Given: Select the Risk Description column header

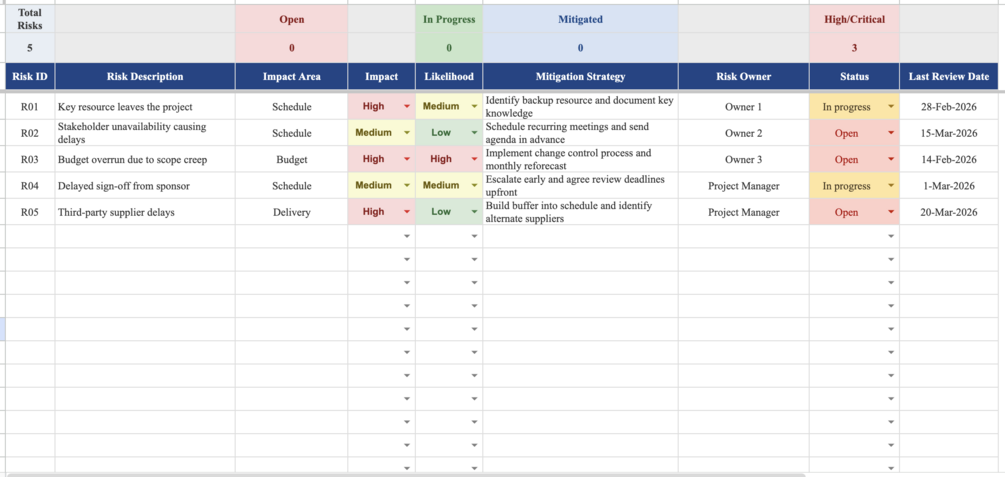Looking at the screenshot, I should 145,76.
